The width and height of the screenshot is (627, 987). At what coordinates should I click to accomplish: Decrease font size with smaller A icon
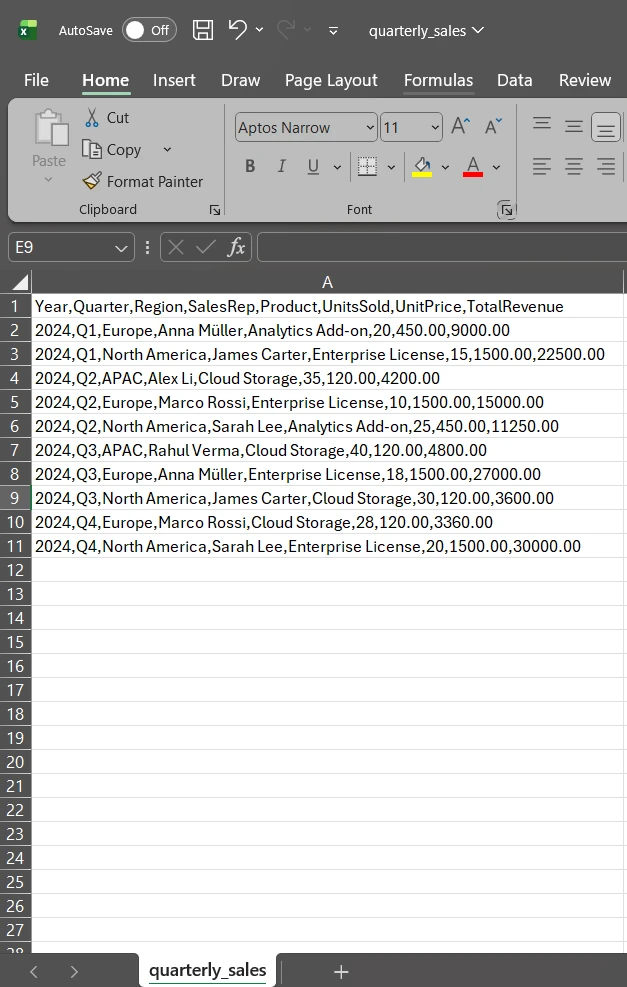tap(493, 127)
